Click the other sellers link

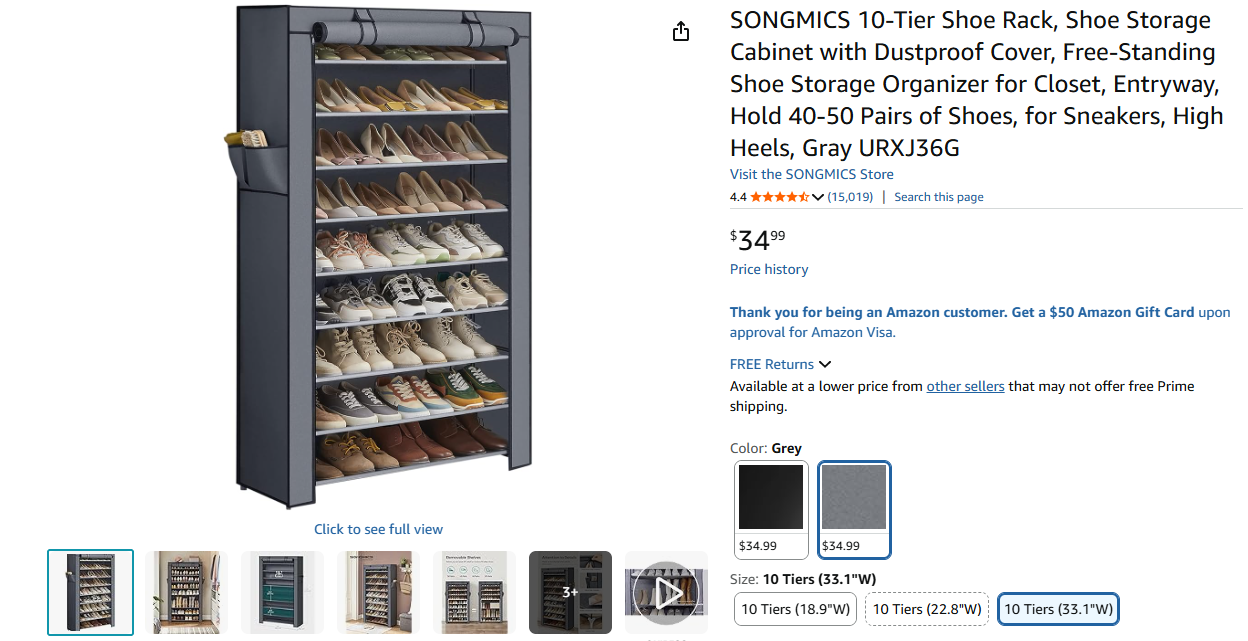[965, 386]
